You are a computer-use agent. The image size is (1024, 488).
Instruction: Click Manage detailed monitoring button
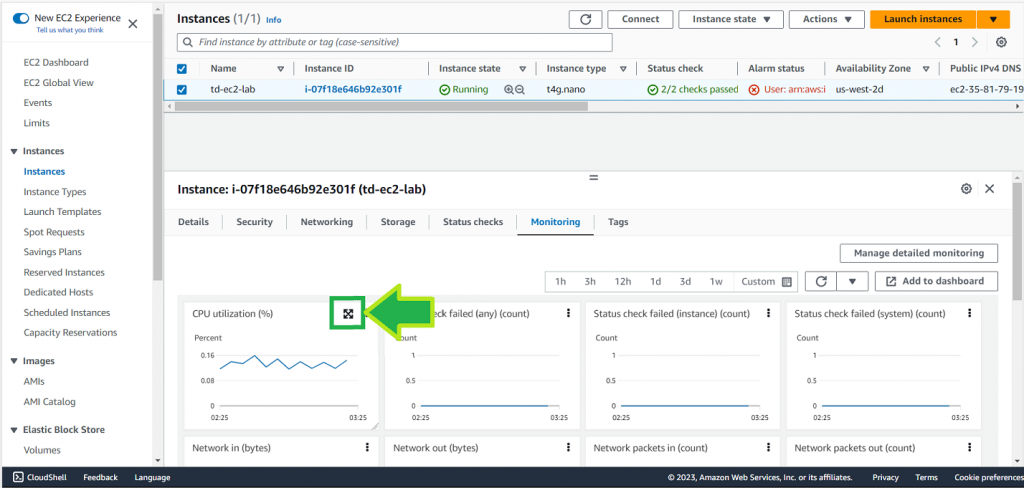918,253
